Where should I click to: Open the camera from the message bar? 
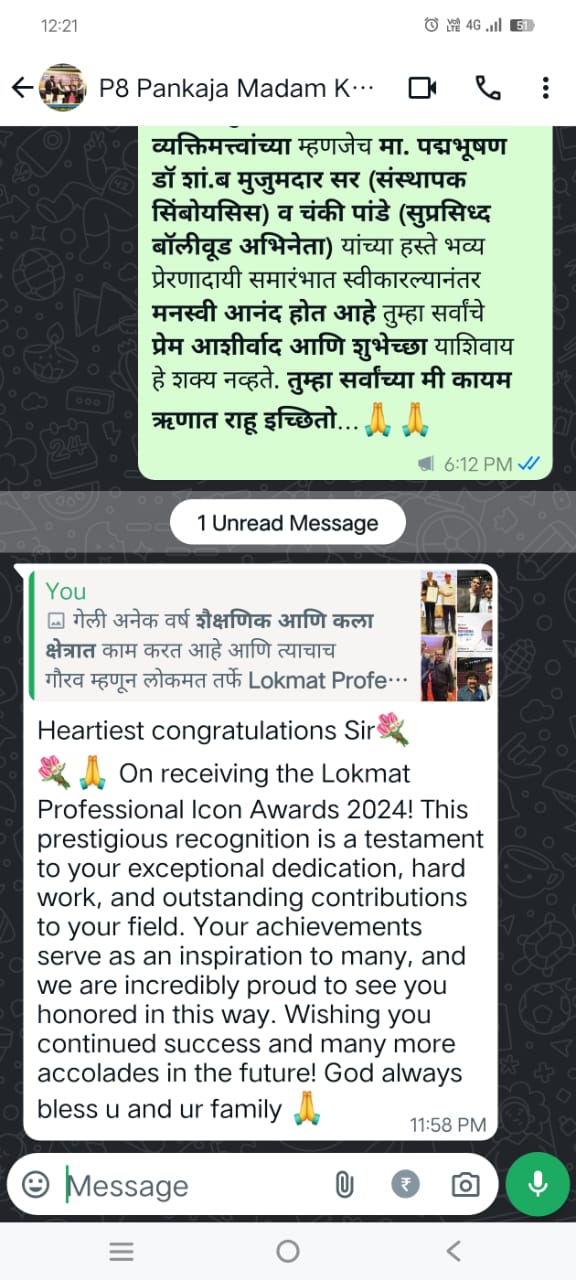(x=465, y=1185)
